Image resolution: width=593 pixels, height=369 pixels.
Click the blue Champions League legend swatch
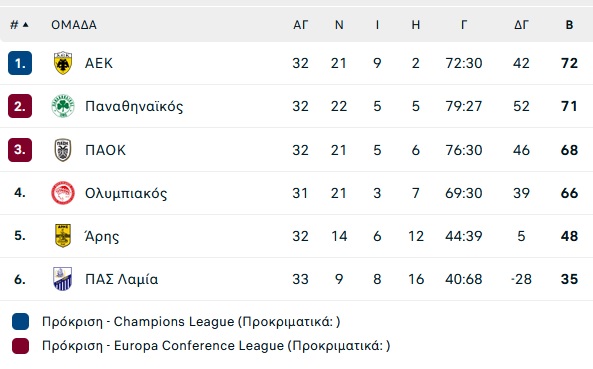click(20, 322)
